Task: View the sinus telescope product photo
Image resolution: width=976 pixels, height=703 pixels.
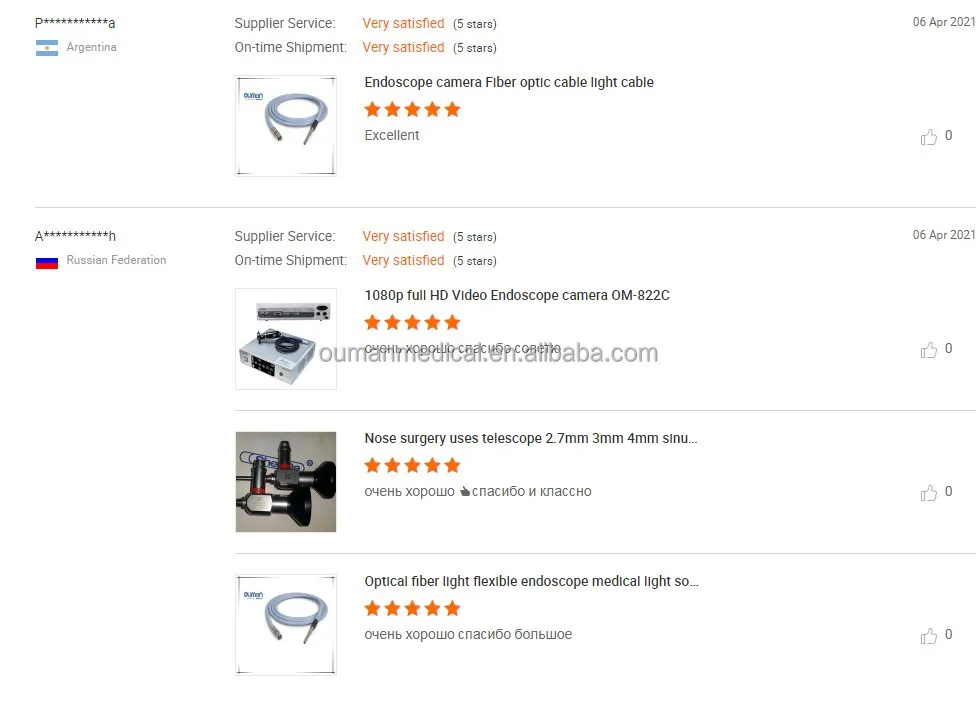Action: (286, 482)
